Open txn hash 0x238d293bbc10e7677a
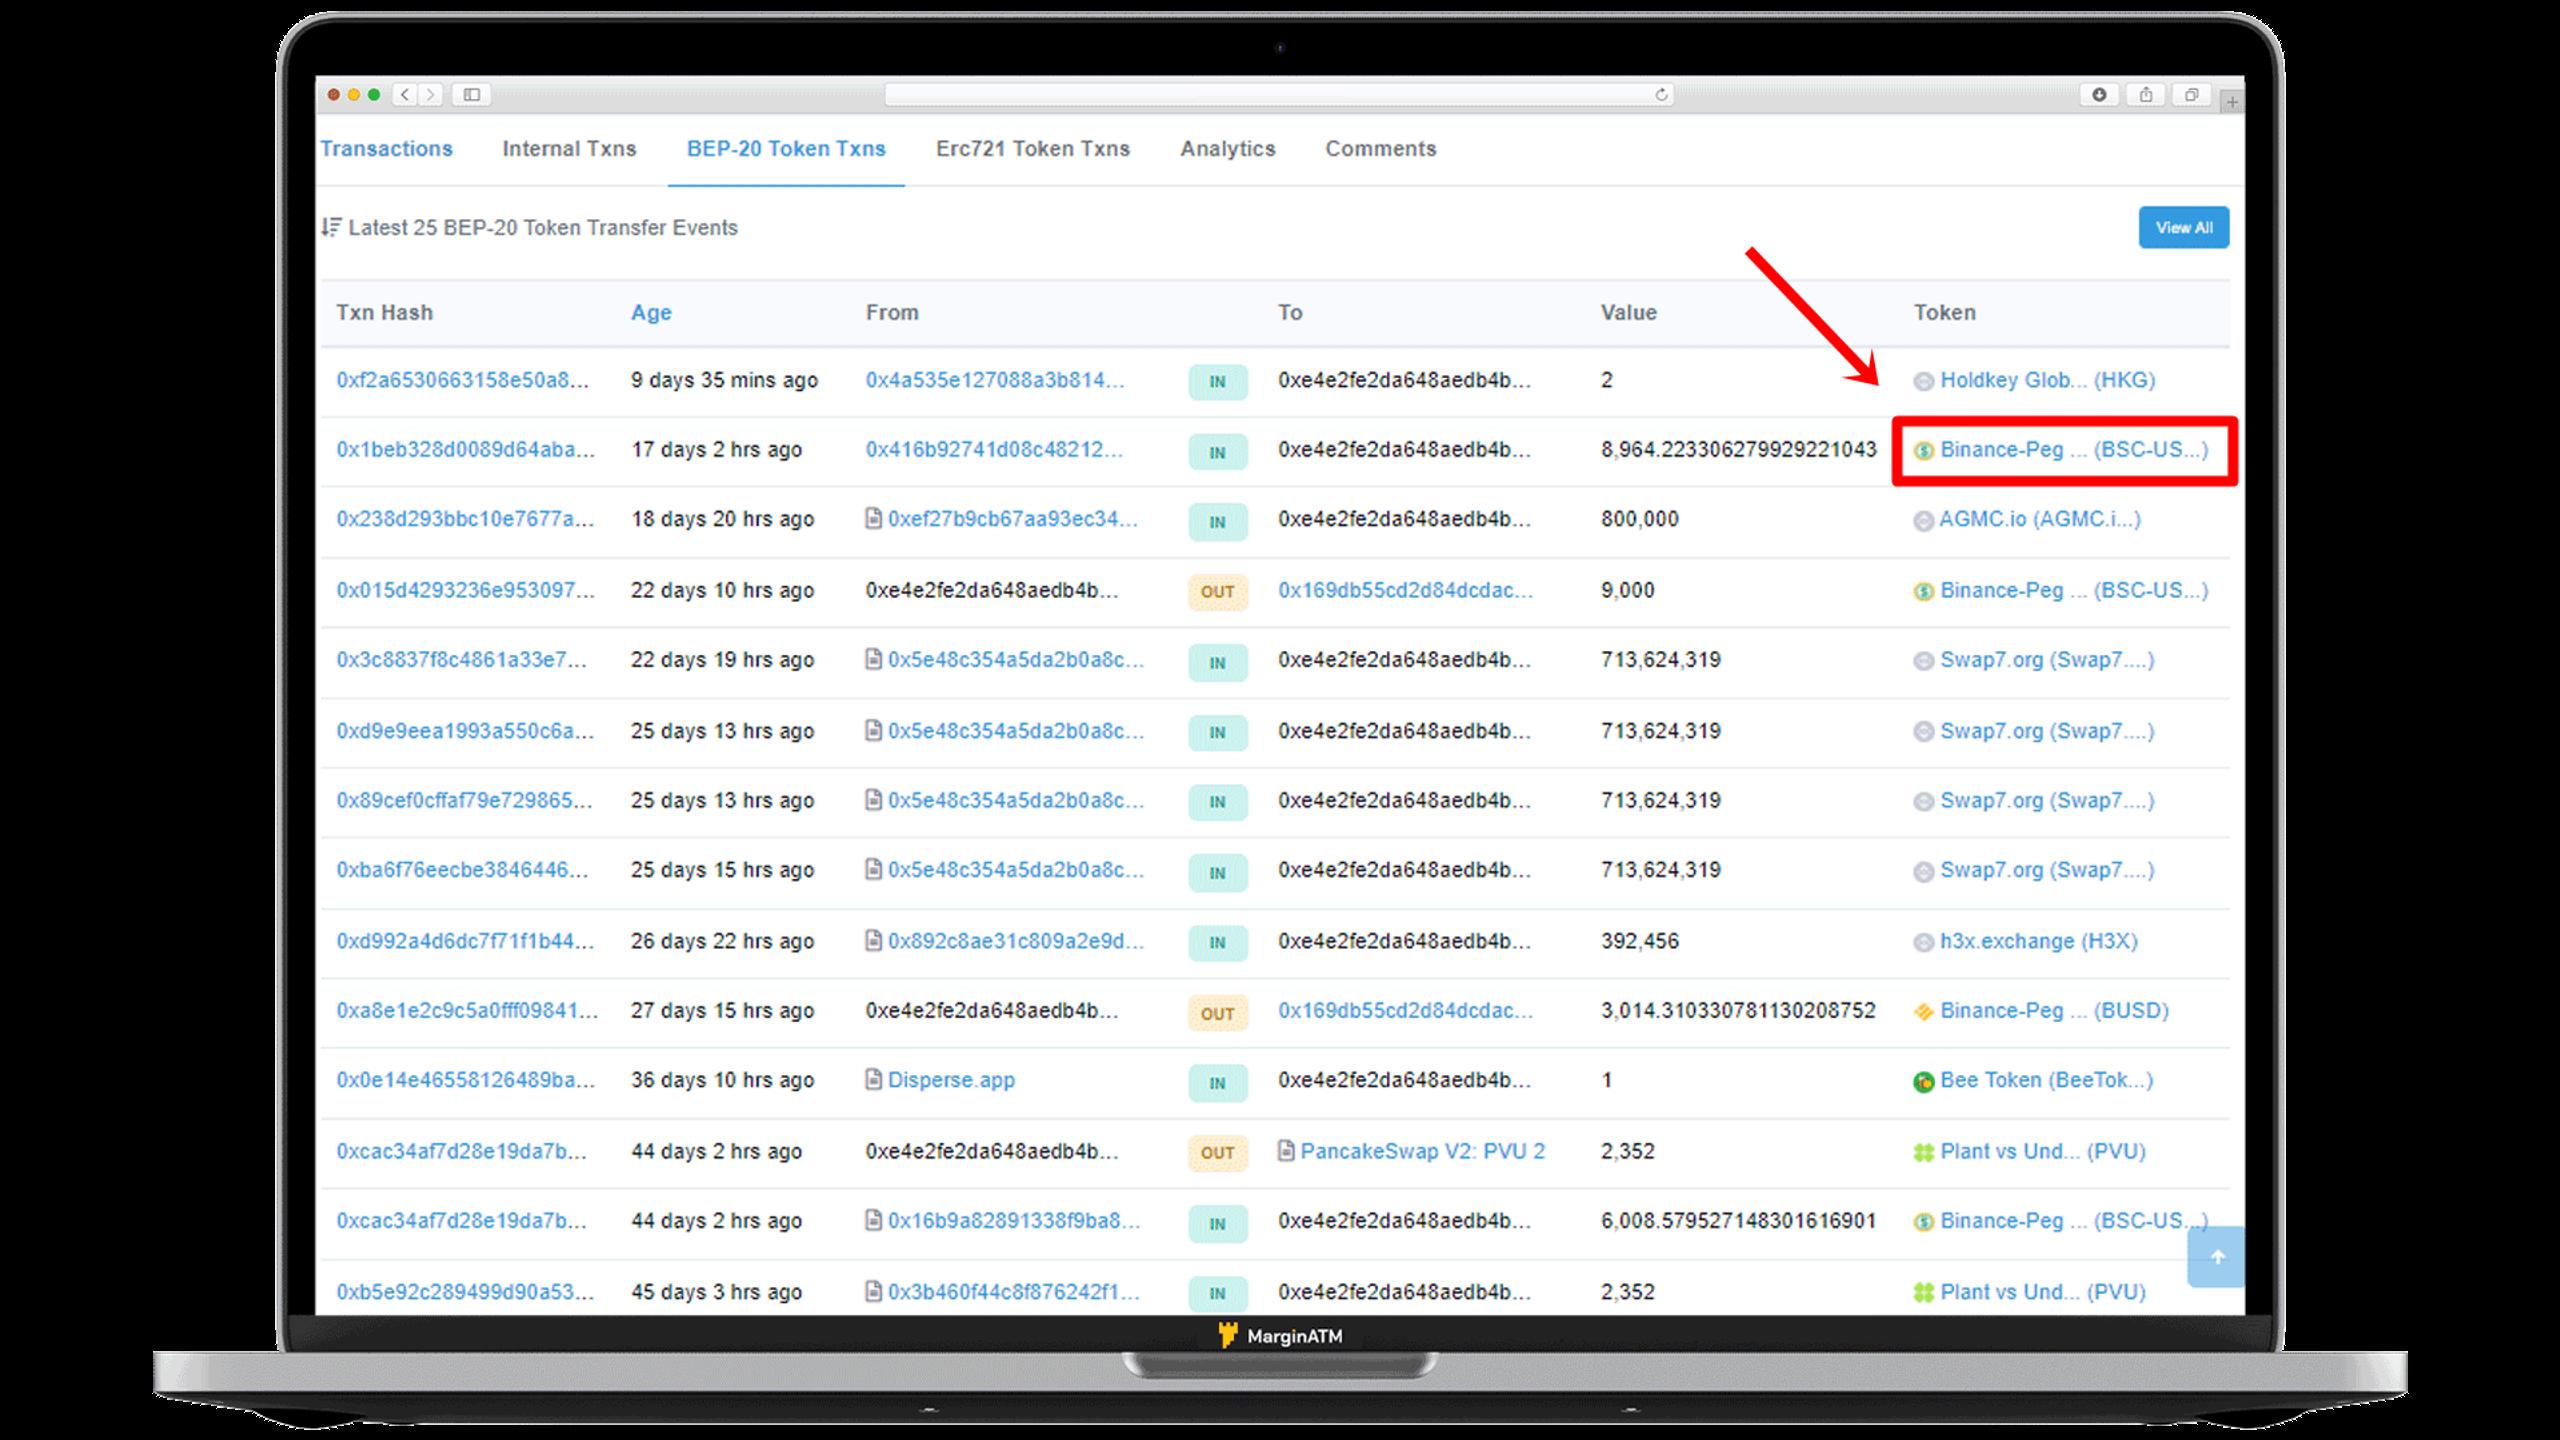2560x1440 pixels. click(x=465, y=519)
